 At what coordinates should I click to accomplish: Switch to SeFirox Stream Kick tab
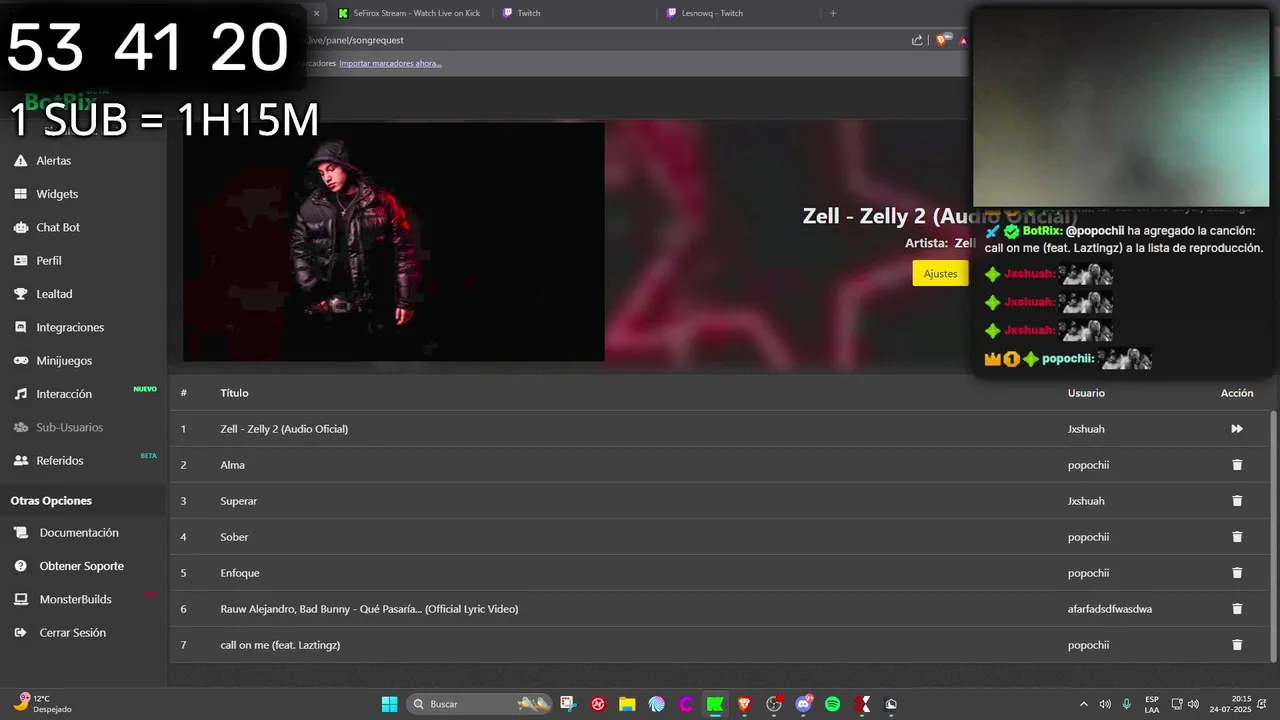click(x=410, y=13)
